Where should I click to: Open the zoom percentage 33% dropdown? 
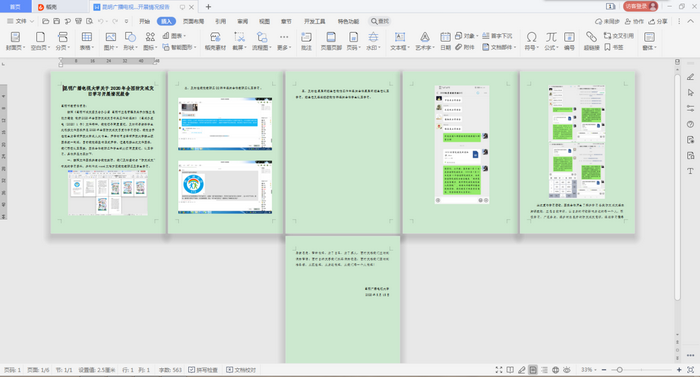[x=589, y=370]
